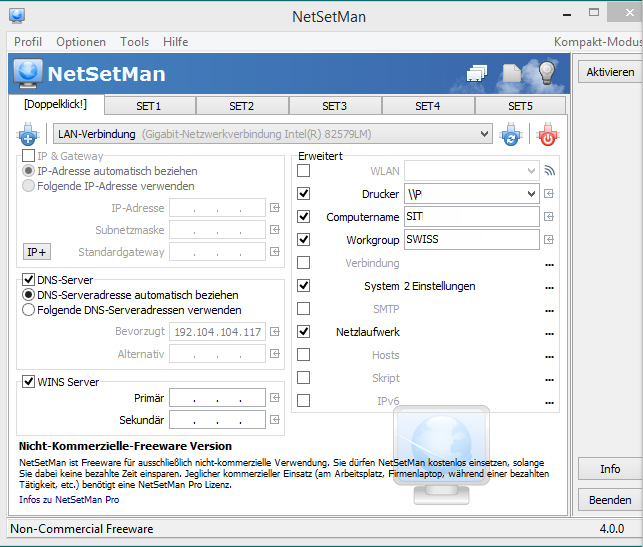Get current Drucker value icon
Image resolution: width=643 pixels, height=547 pixels.
coord(549,194)
